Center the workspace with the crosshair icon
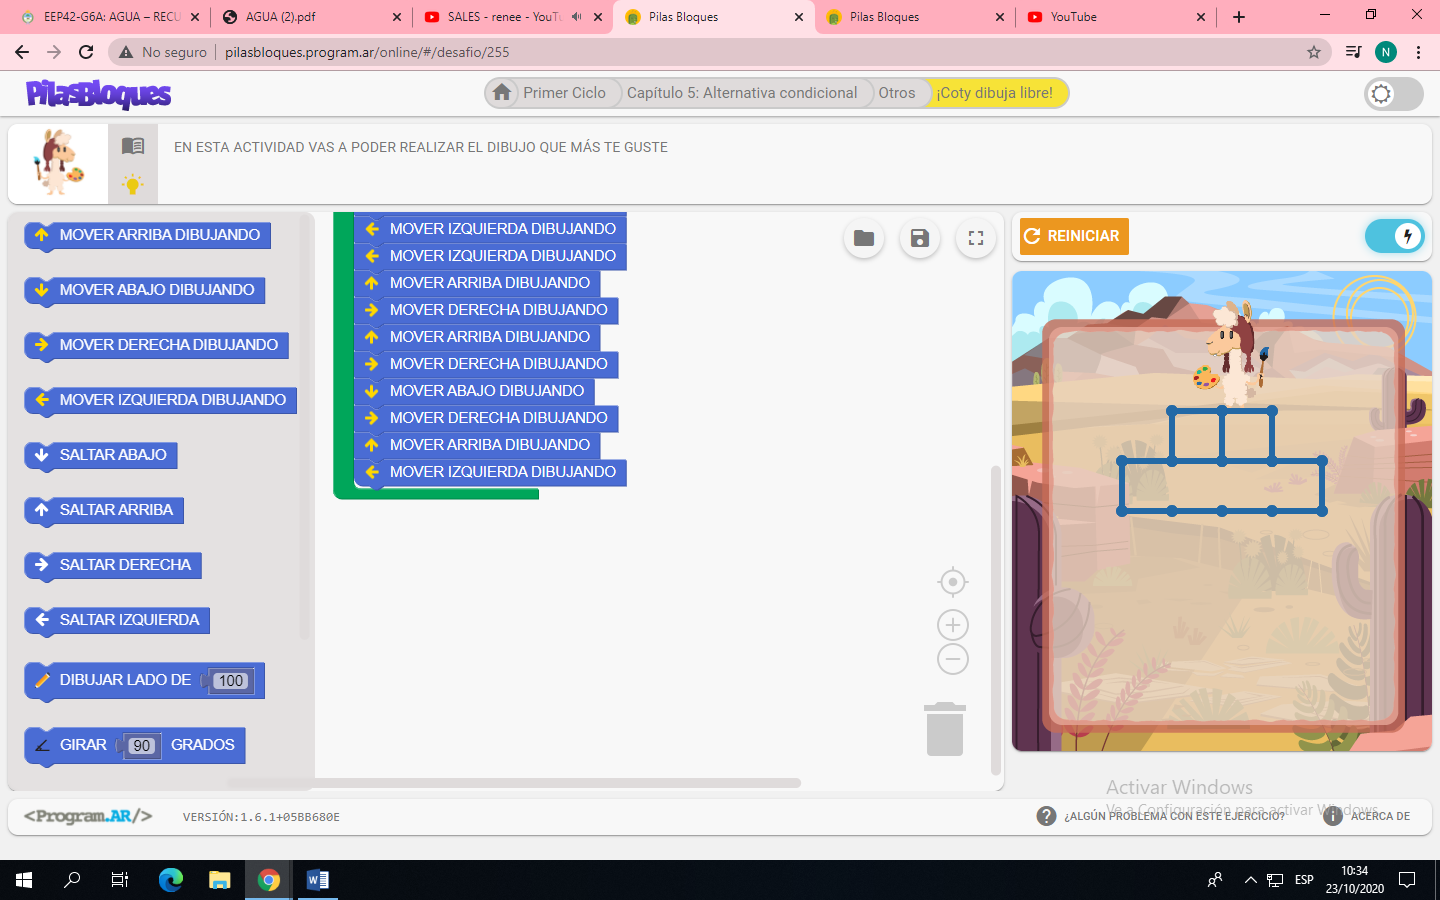The height and width of the screenshot is (900, 1440). click(x=953, y=582)
